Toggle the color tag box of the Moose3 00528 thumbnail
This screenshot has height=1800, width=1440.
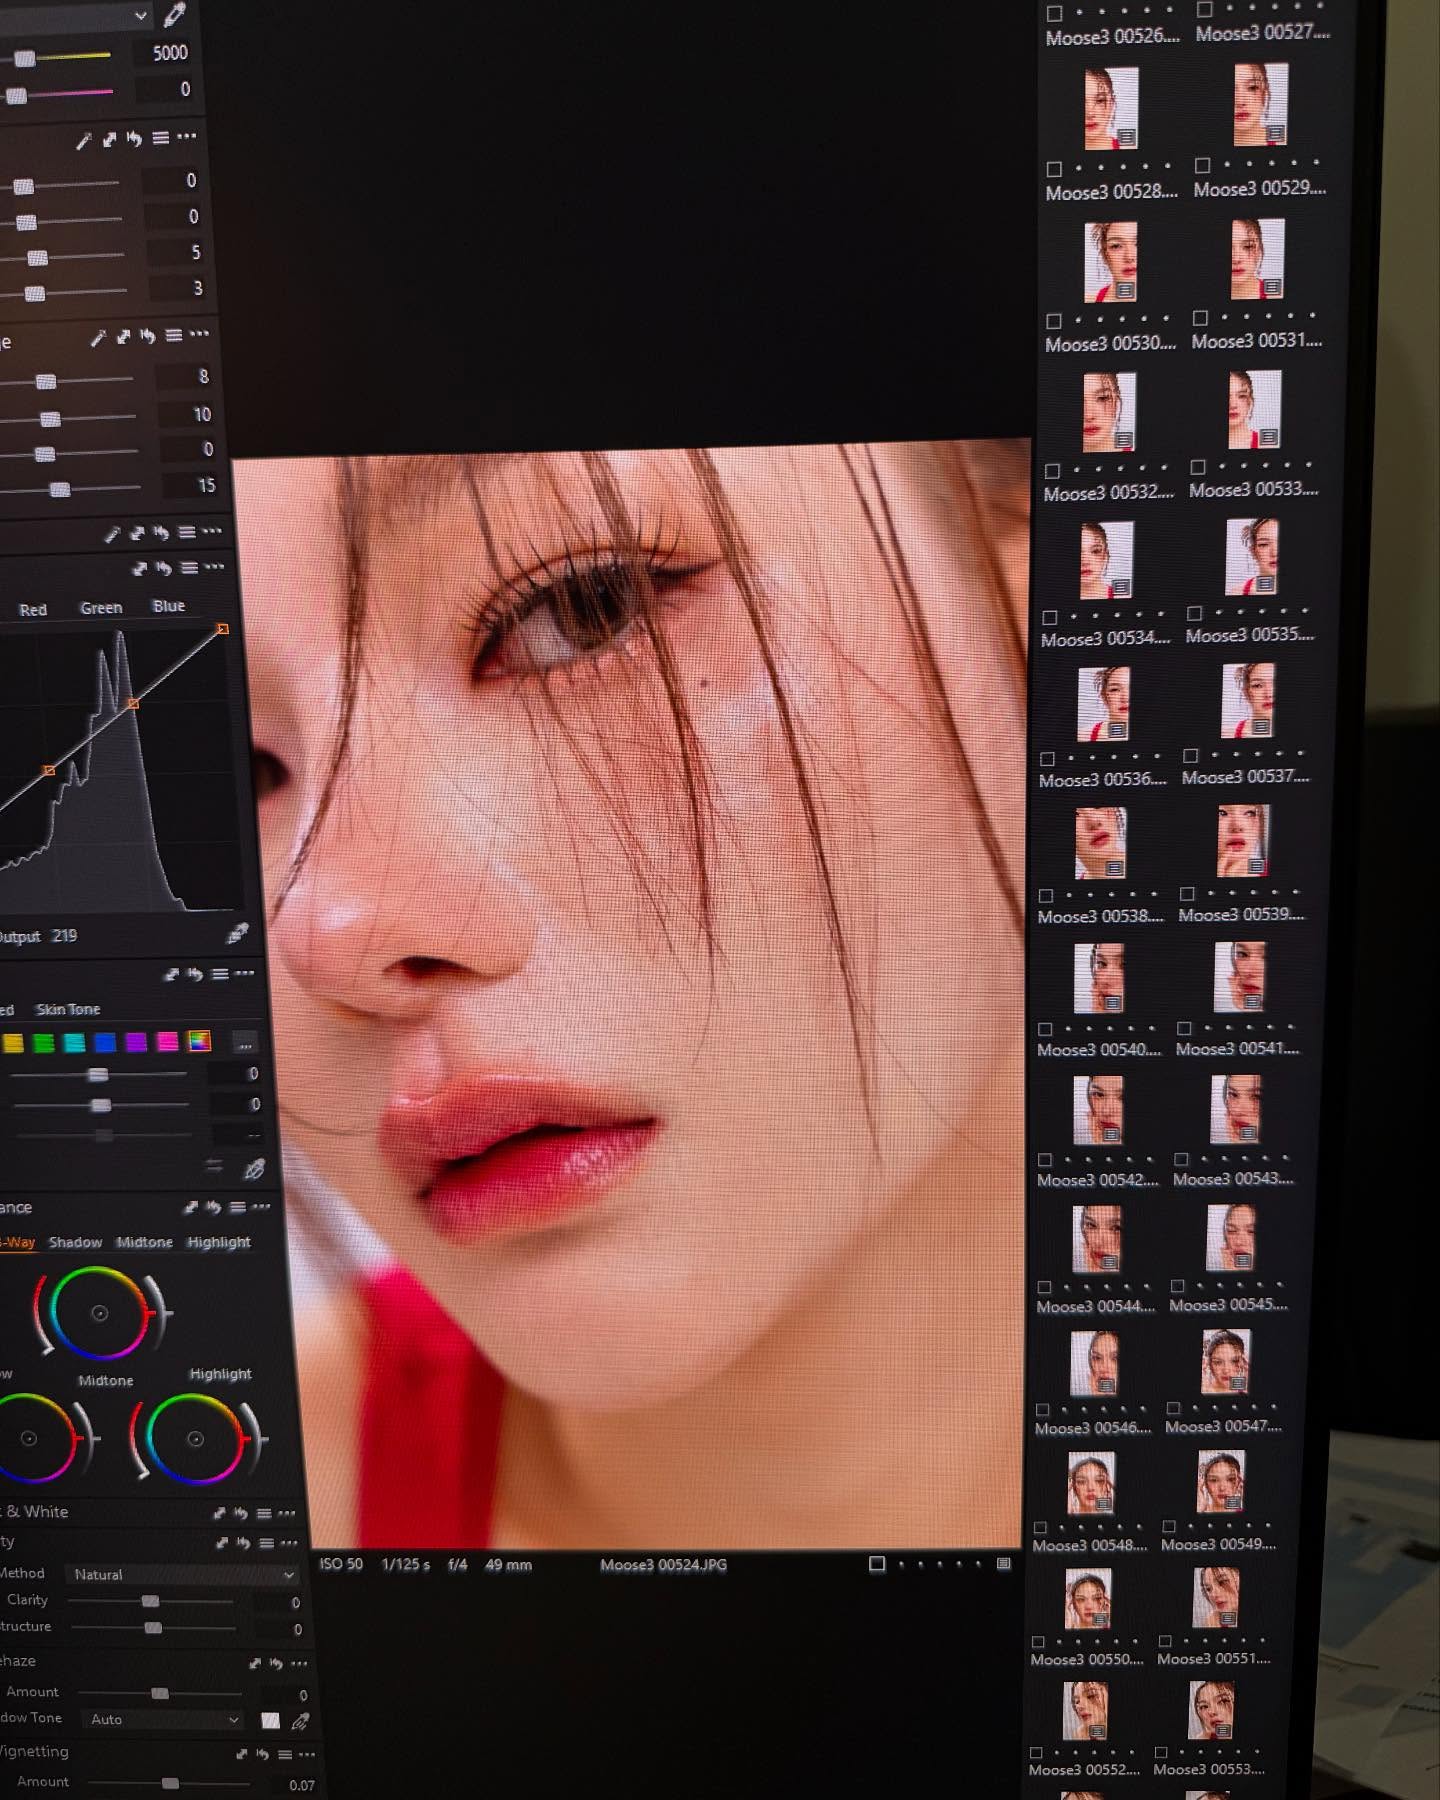tap(1053, 169)
